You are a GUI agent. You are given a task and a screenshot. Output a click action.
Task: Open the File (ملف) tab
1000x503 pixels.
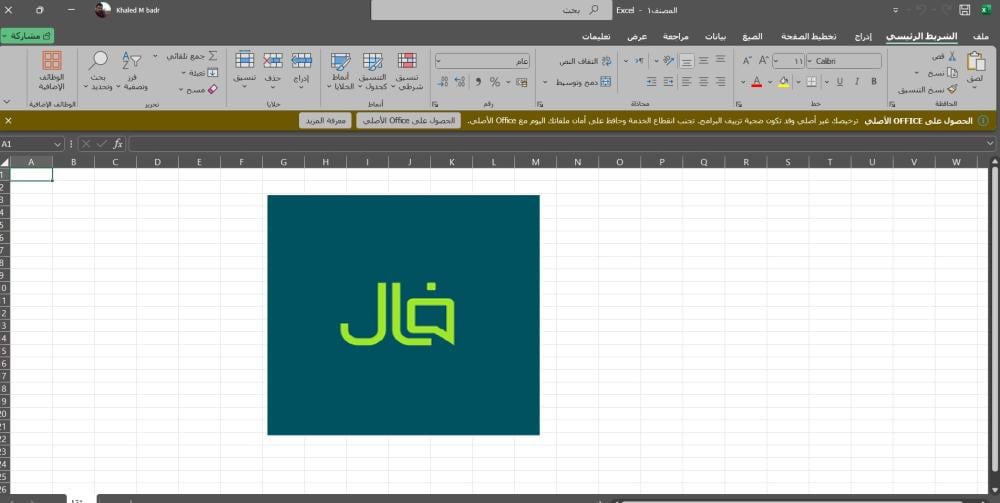(x=981, y=36)
